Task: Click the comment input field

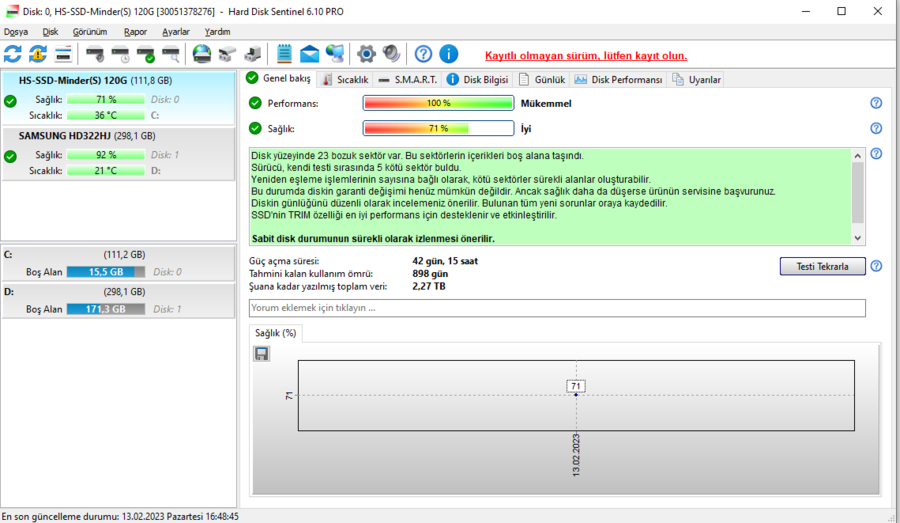Action: 557,308
